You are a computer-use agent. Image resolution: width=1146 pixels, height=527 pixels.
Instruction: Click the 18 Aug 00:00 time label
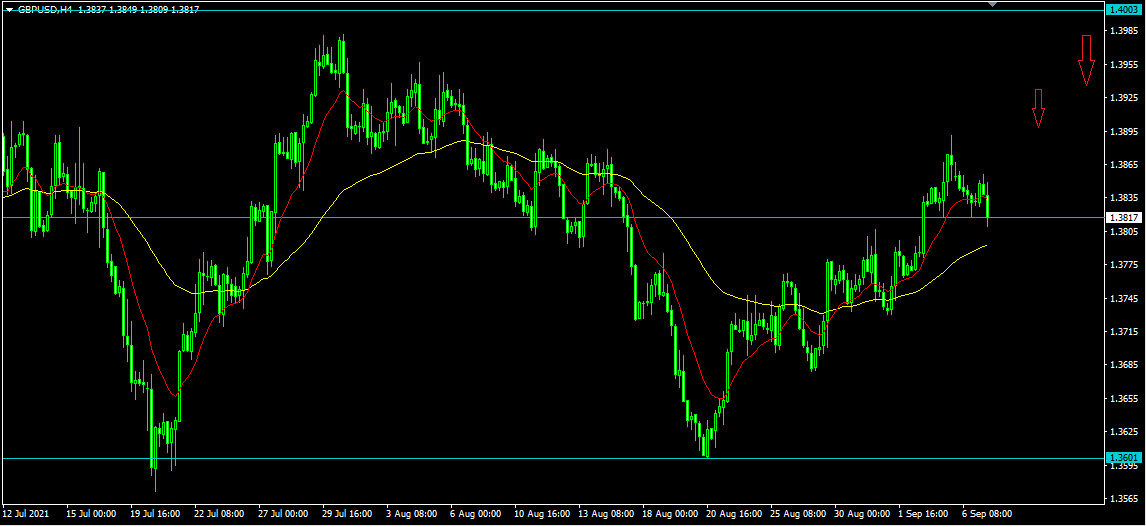[x=670, y=515]
